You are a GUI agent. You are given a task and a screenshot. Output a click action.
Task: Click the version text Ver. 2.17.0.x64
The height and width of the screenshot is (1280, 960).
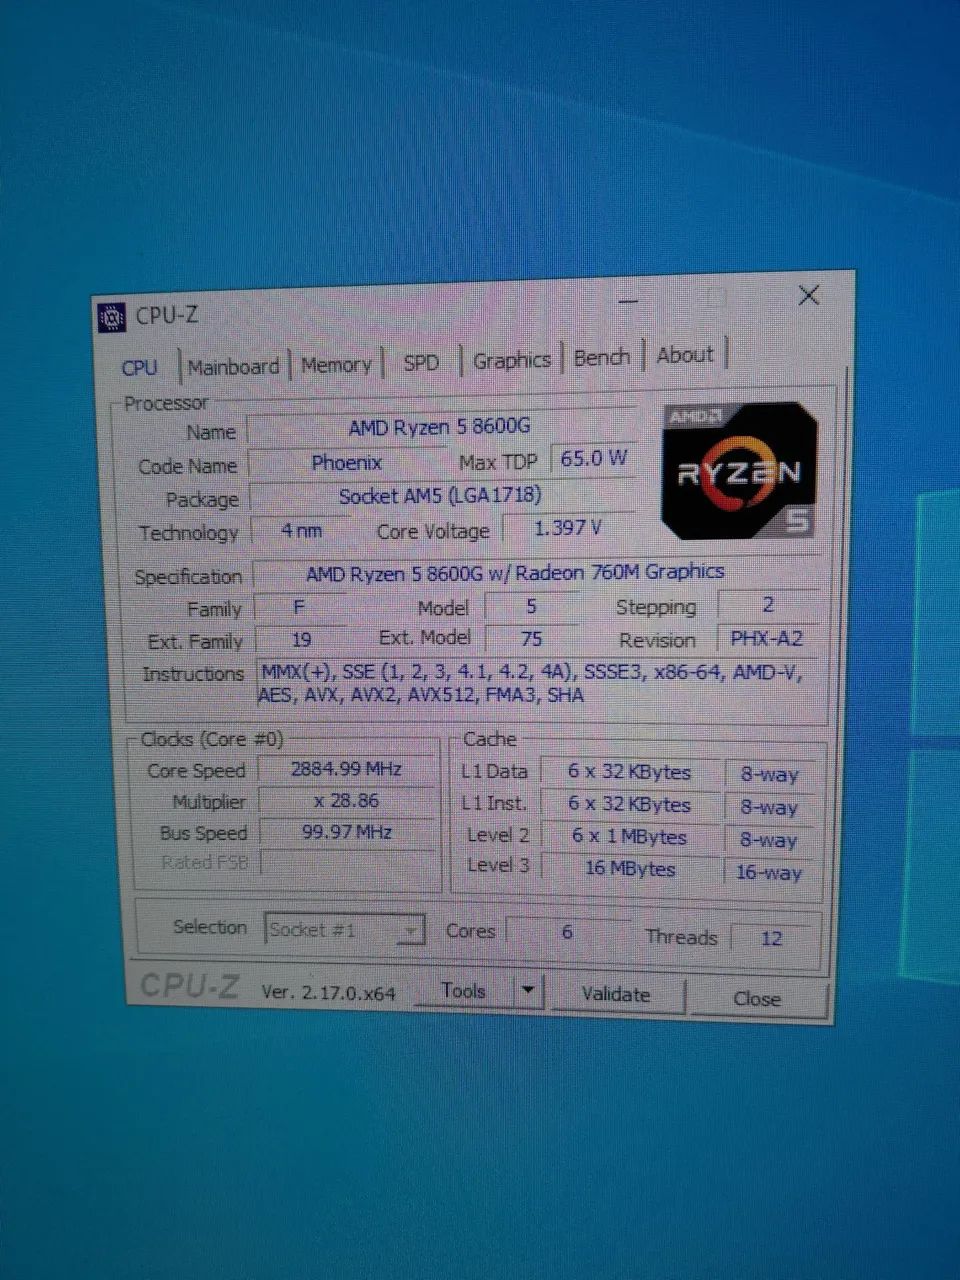coord(328,993)
